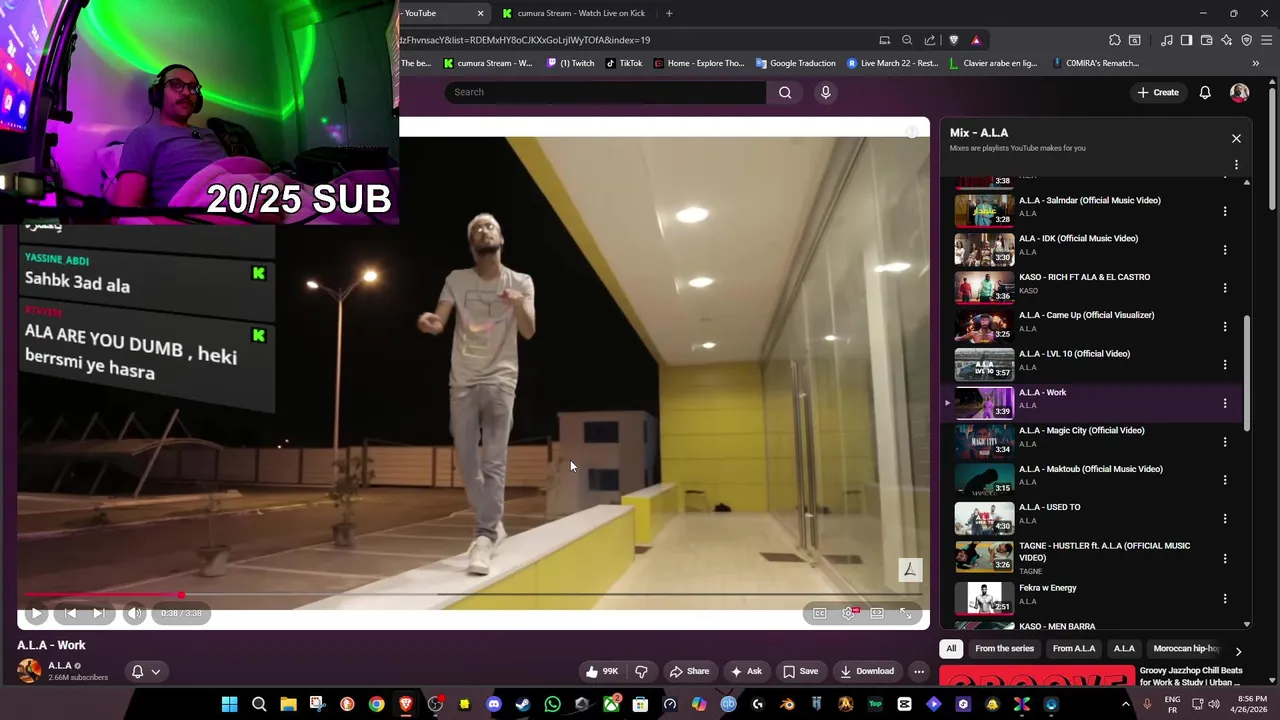Image resolution: width=1280 pixels, height=720 pixels.
Task: Click the YouTube search magnifier button
Action: tap(785, 92)
